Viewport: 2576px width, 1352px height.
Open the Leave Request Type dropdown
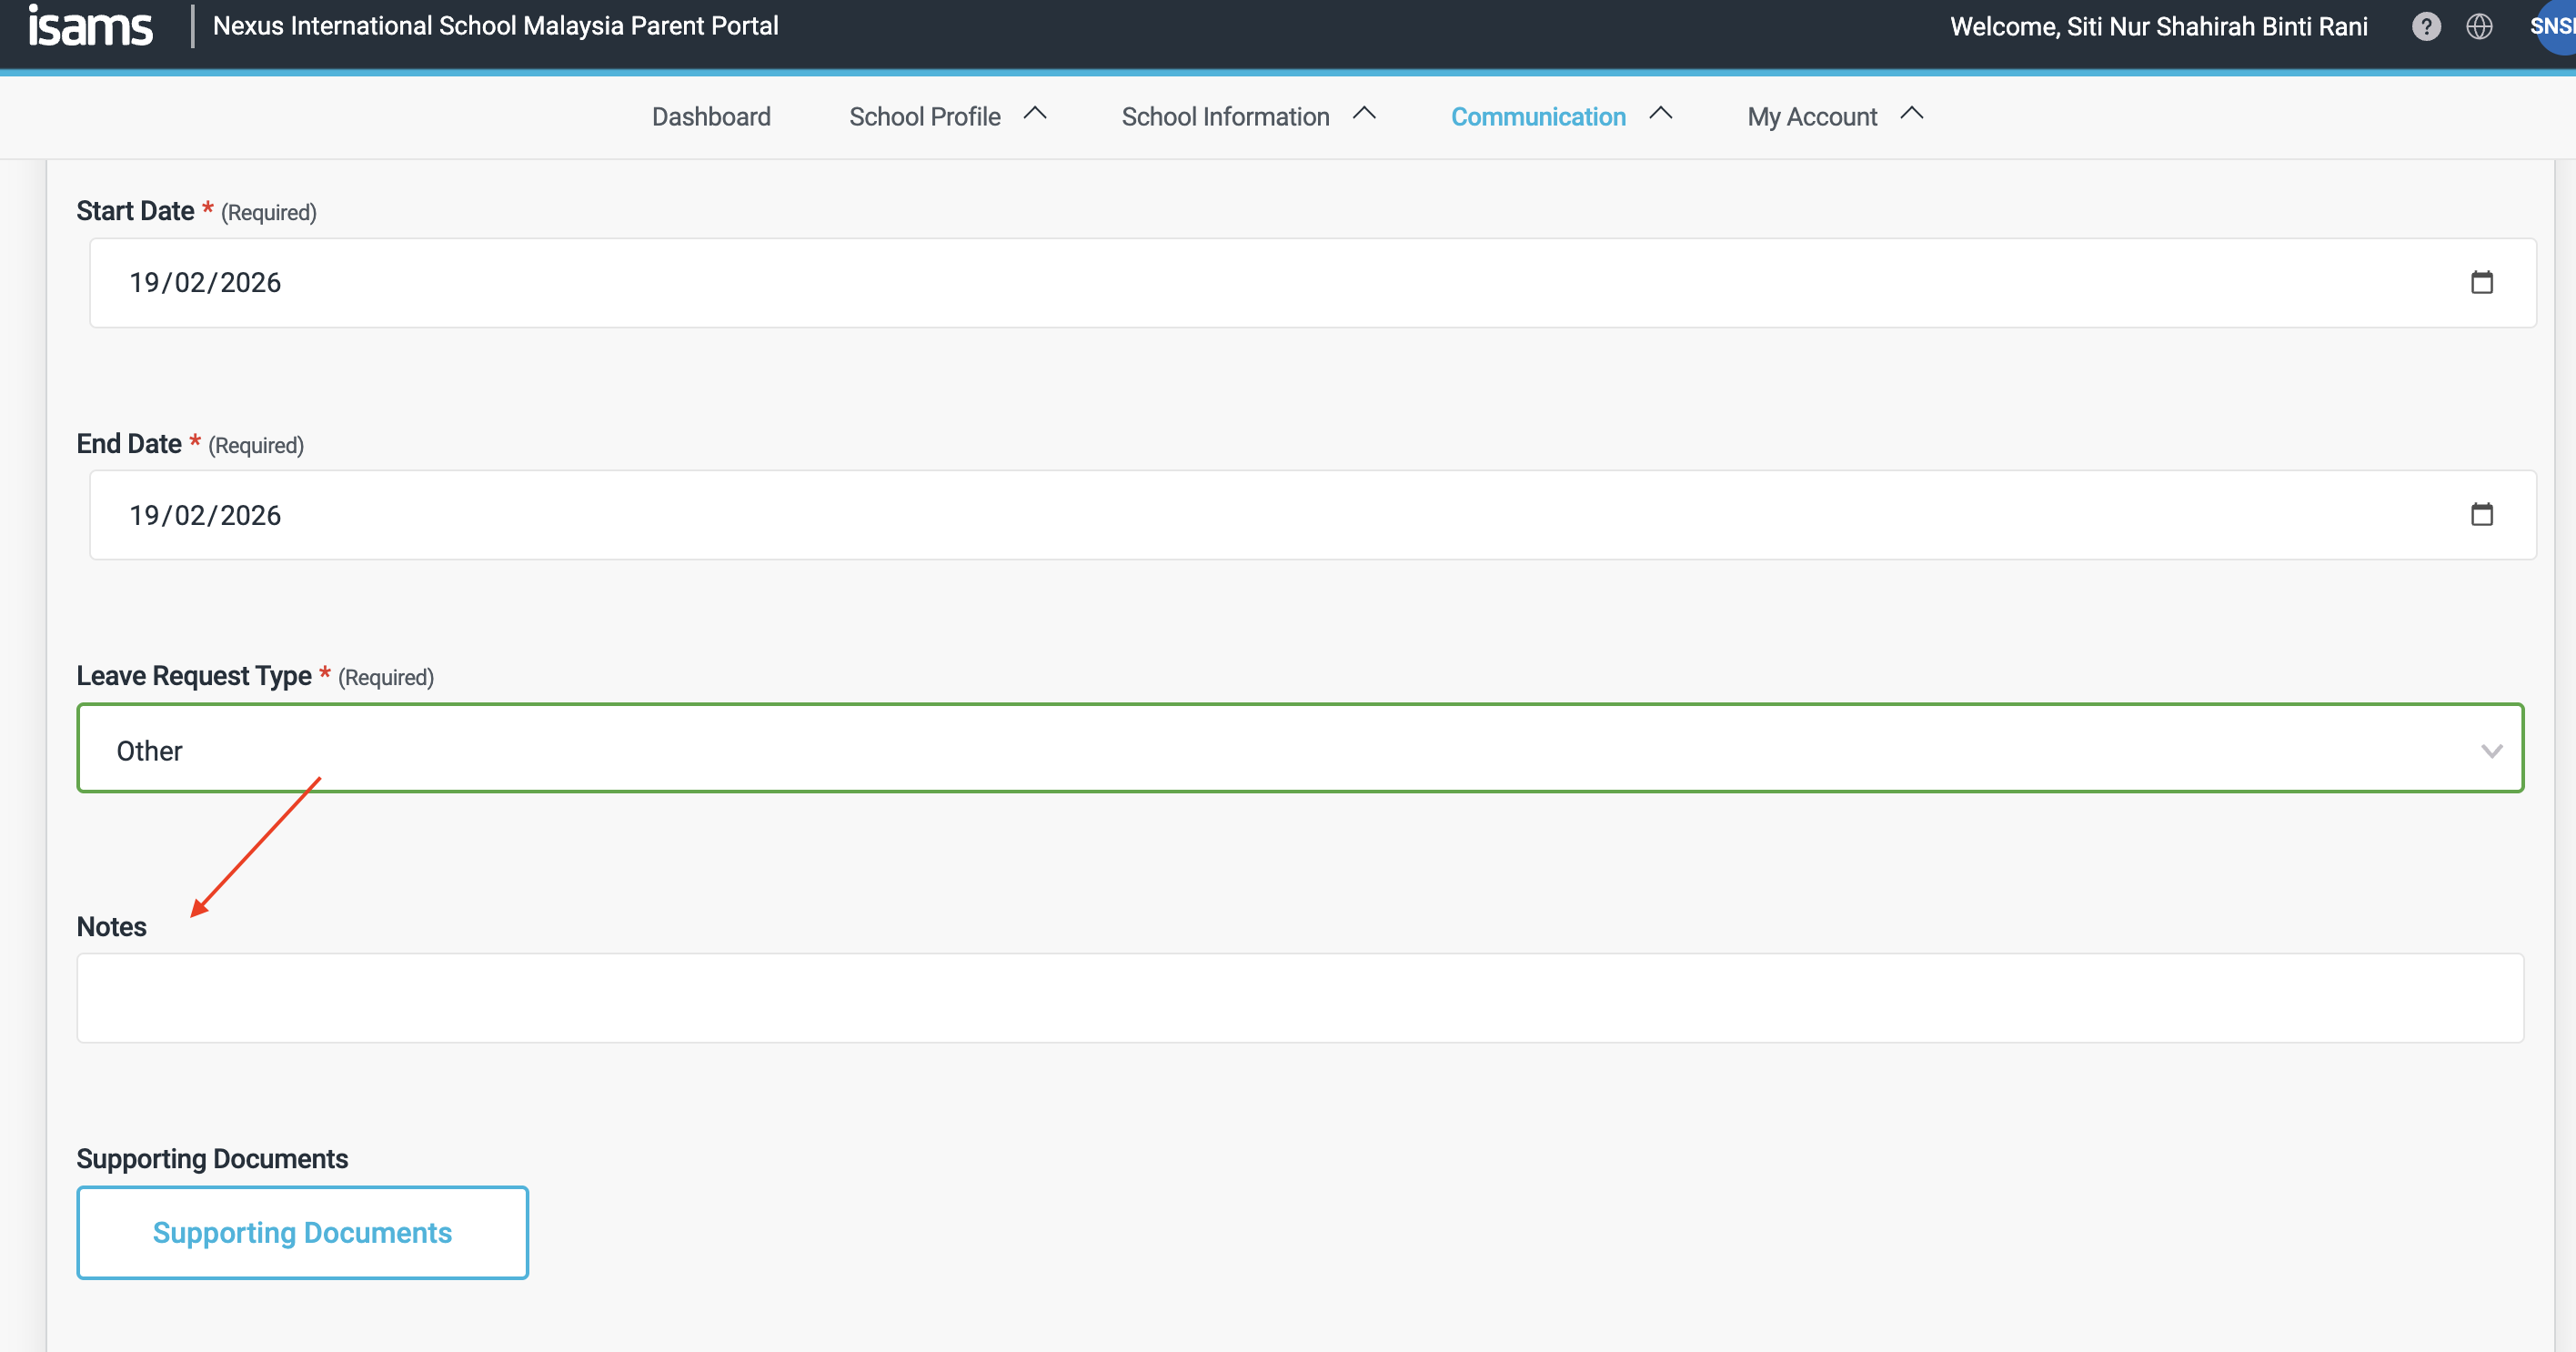click(x=1300, y=749)
